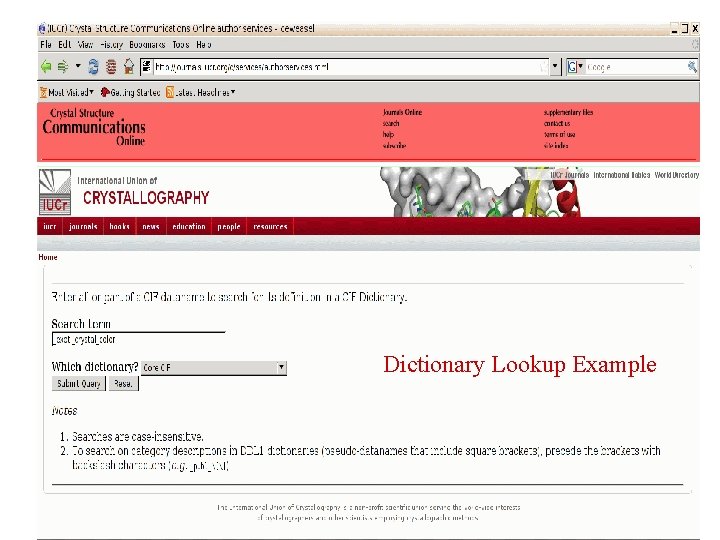Screen dimensions: 720x540
Task: Open the back/forward history dropdown arrow
Action: (78, 67)
